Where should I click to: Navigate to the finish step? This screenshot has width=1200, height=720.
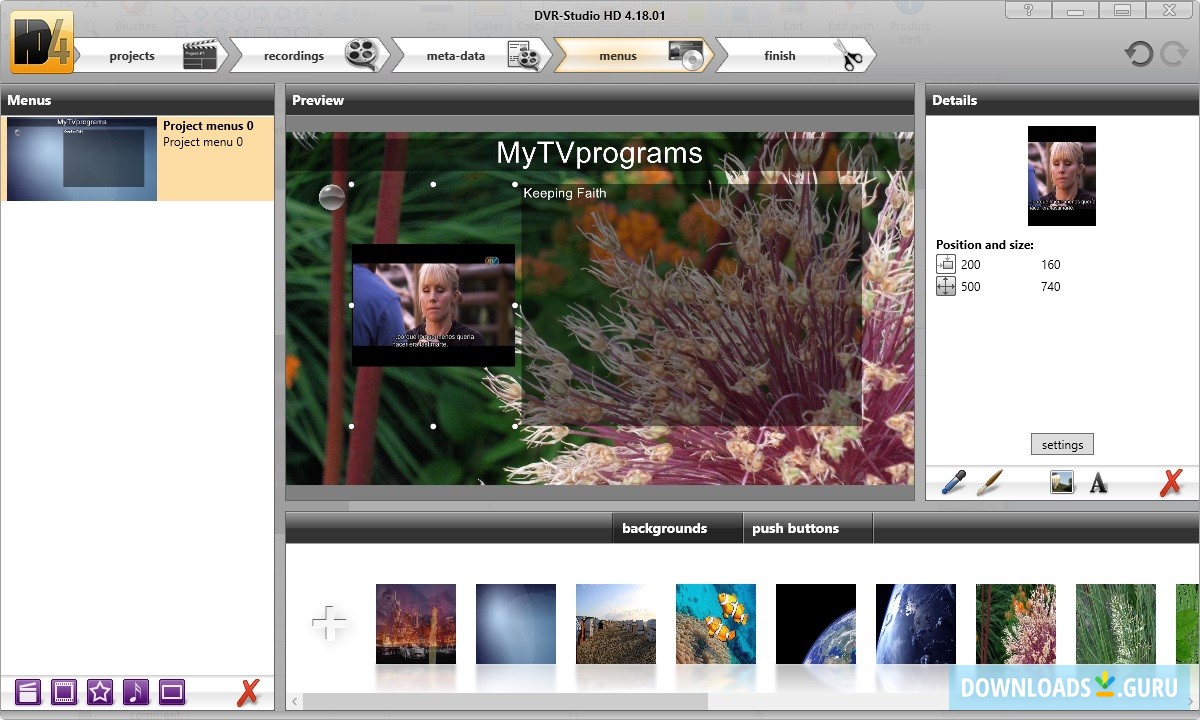pos(780,55)
